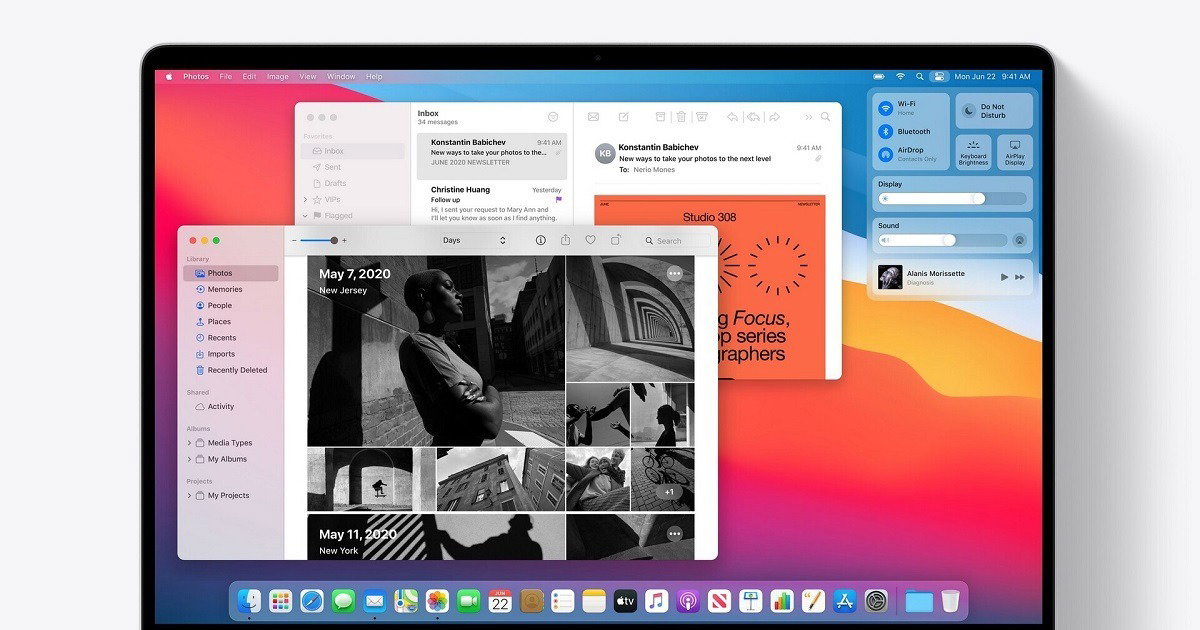
Task: Enable Do Not Disturb
Action: pos(994,111)
